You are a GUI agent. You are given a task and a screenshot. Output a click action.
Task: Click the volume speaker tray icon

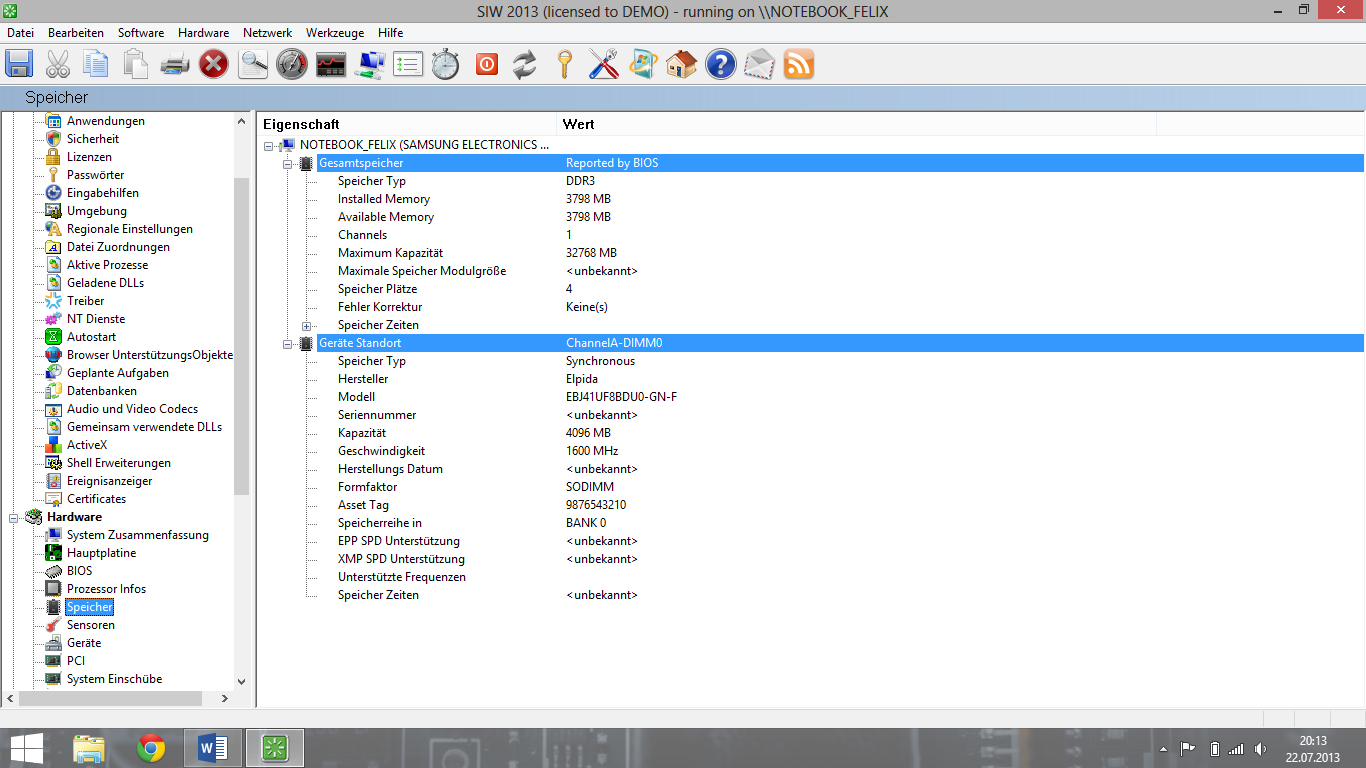[1260, 749]
